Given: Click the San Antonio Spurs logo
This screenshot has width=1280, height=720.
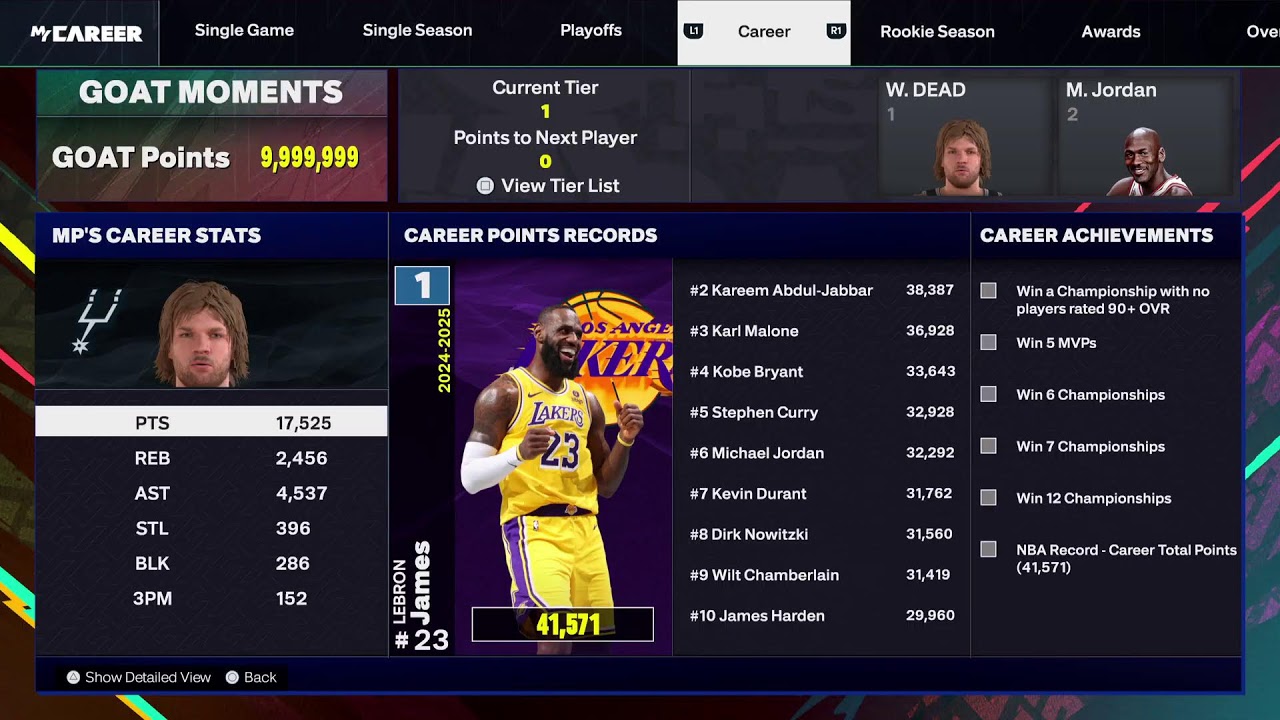Looking at the screenshot, I should click(96, 321).
